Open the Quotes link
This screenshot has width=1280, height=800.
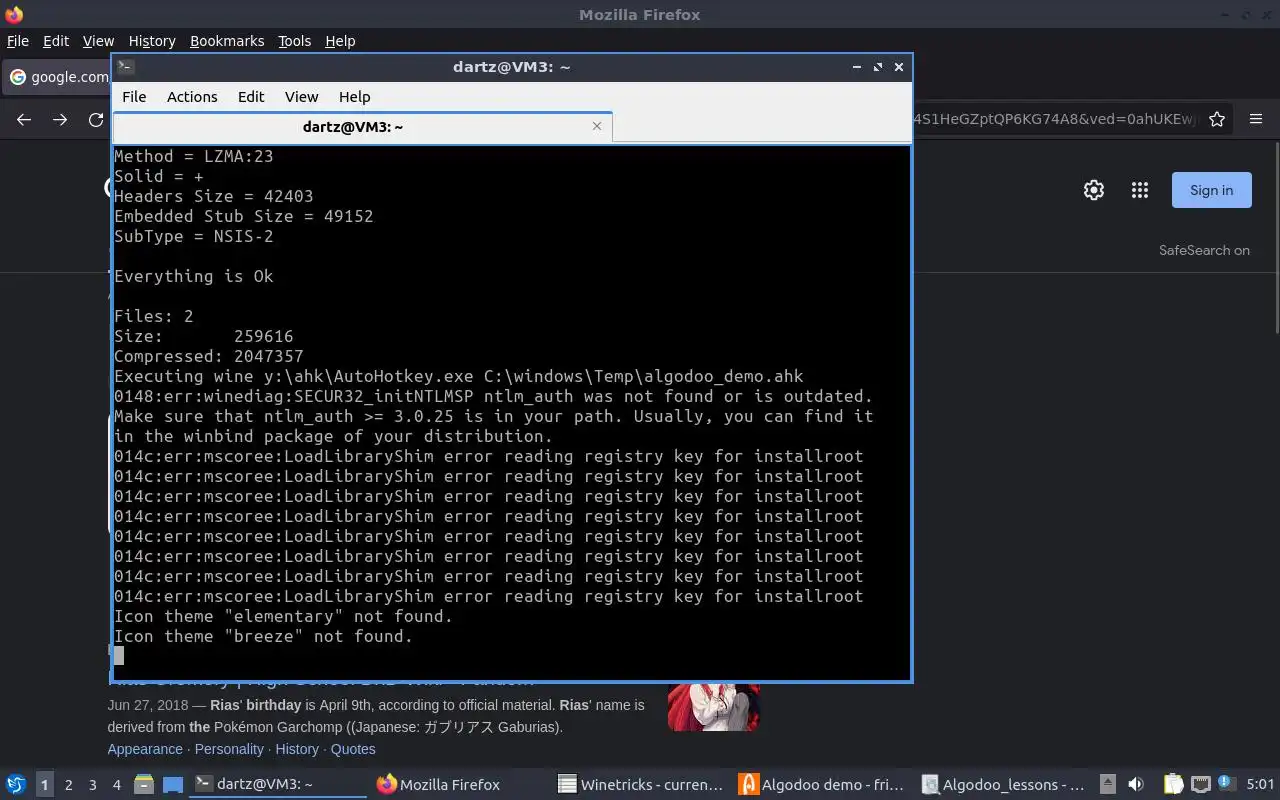click(x=353, y=749)
